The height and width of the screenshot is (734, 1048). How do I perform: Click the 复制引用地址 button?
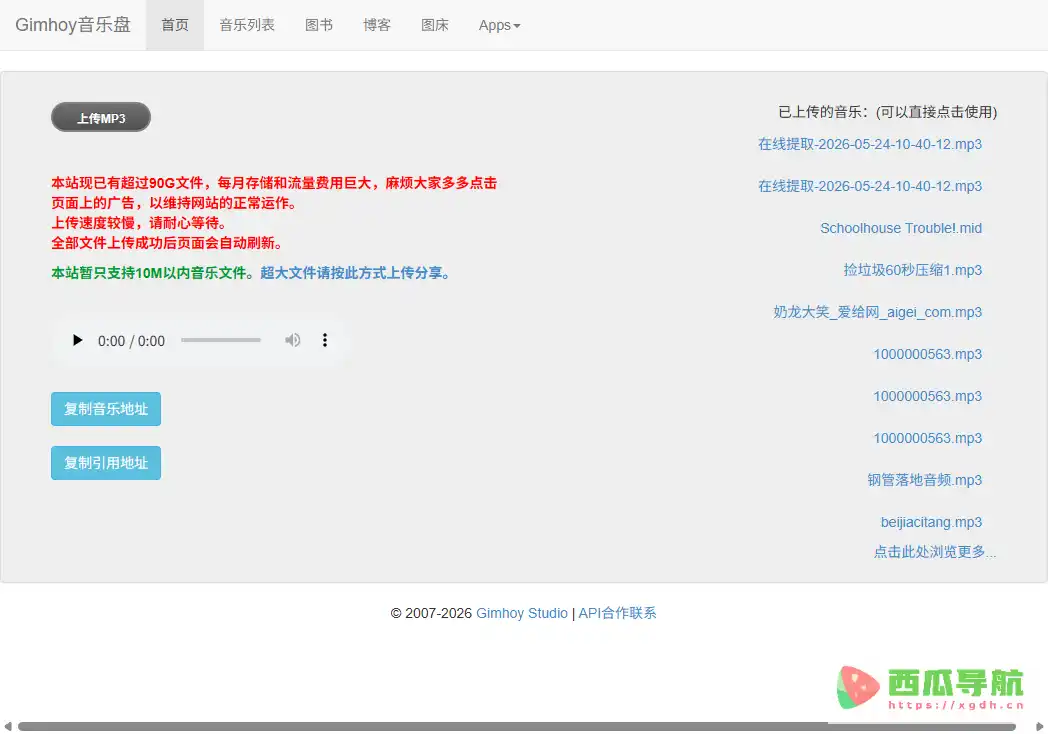coord(106,463)
